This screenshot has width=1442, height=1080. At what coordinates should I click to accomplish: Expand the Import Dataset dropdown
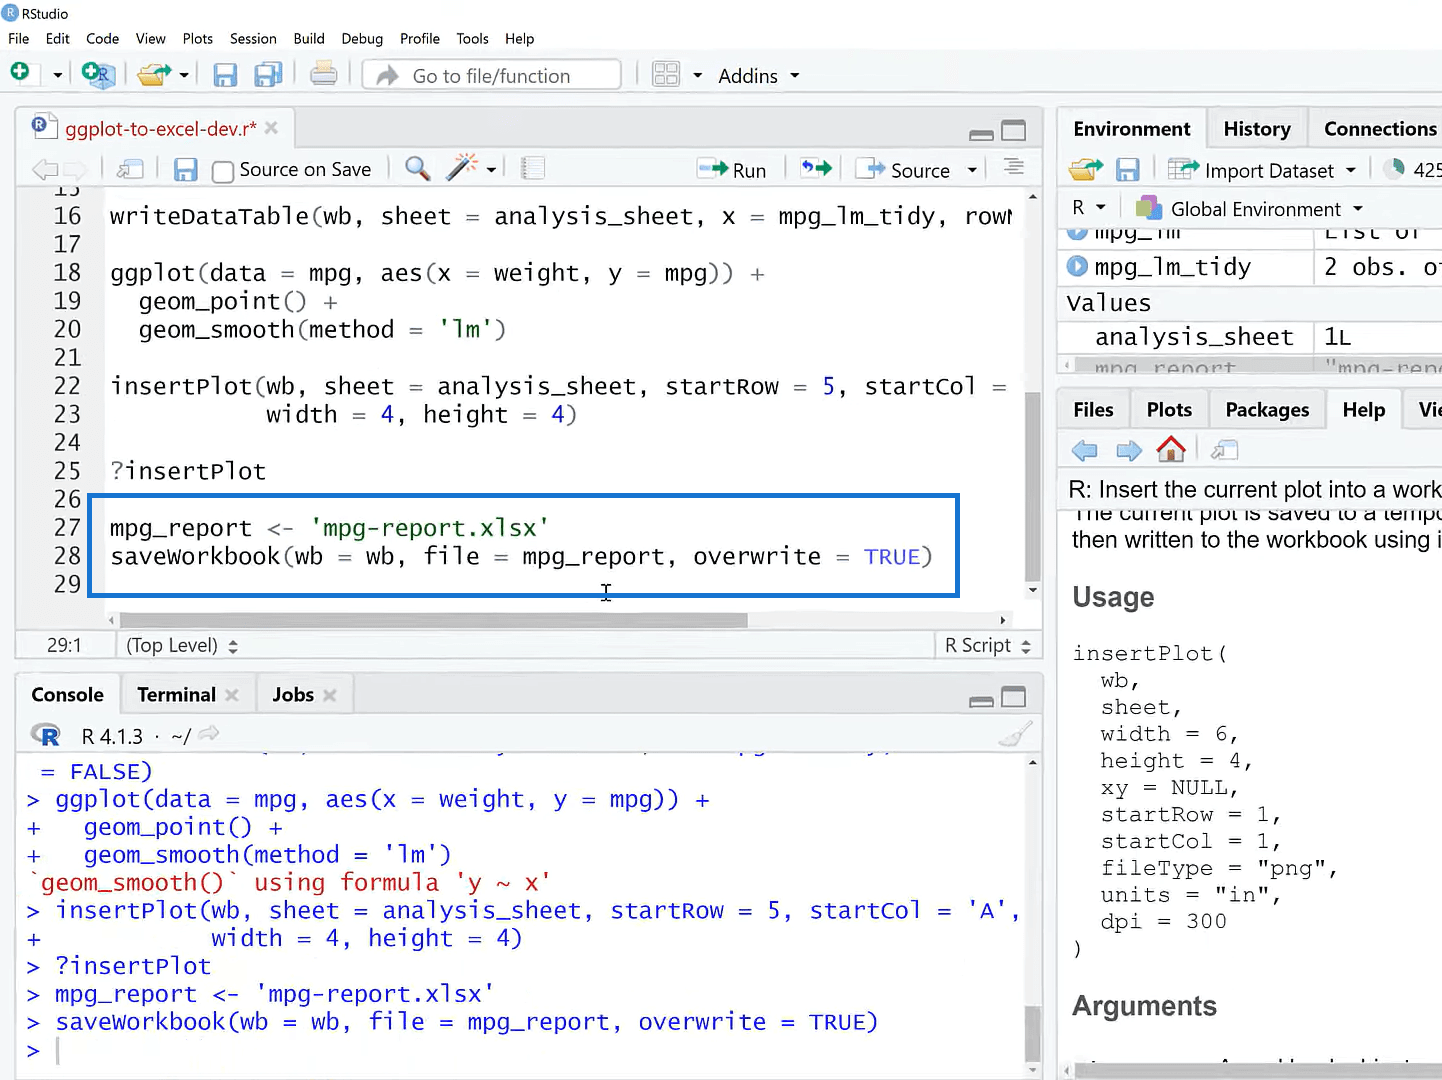[1350, 171]
